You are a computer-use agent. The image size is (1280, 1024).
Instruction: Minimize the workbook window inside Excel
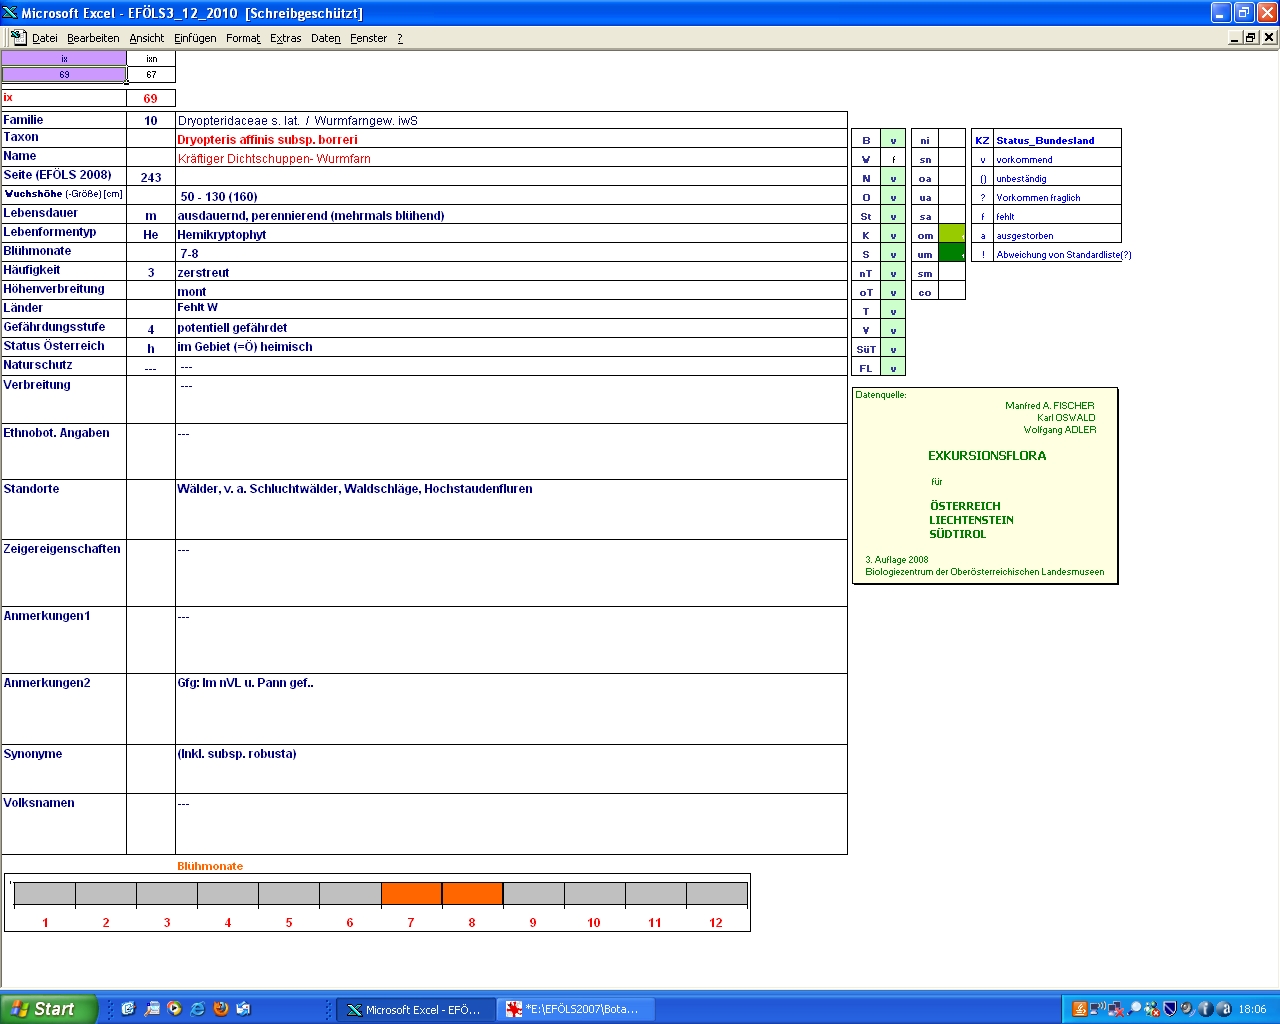[x=1235, y=37]
